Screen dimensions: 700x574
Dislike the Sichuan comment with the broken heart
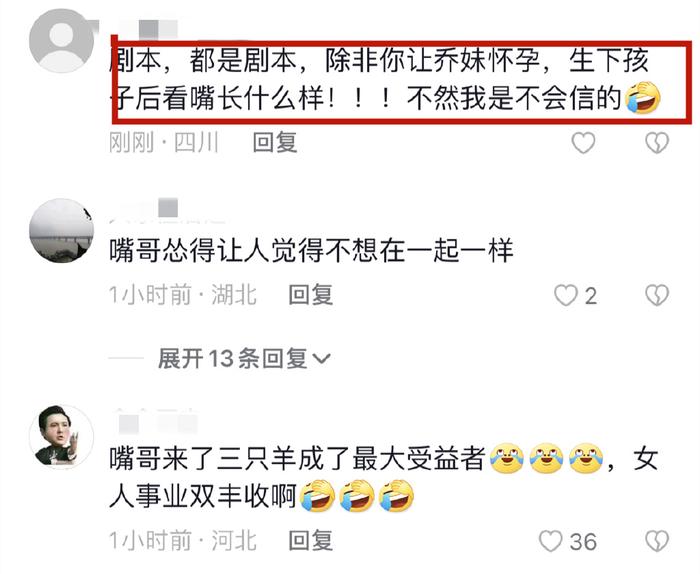[657, 143]
